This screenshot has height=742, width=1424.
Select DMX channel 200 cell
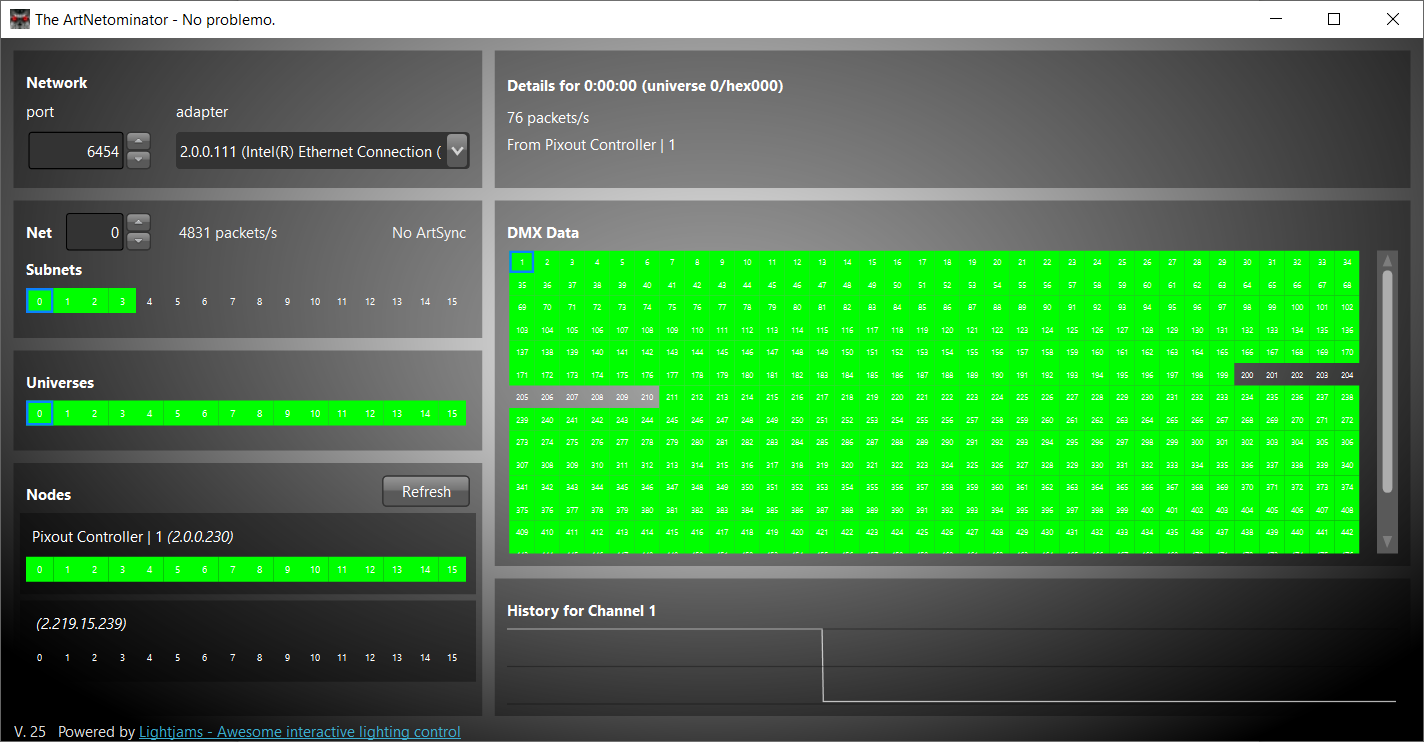(x=1246, y=375)
